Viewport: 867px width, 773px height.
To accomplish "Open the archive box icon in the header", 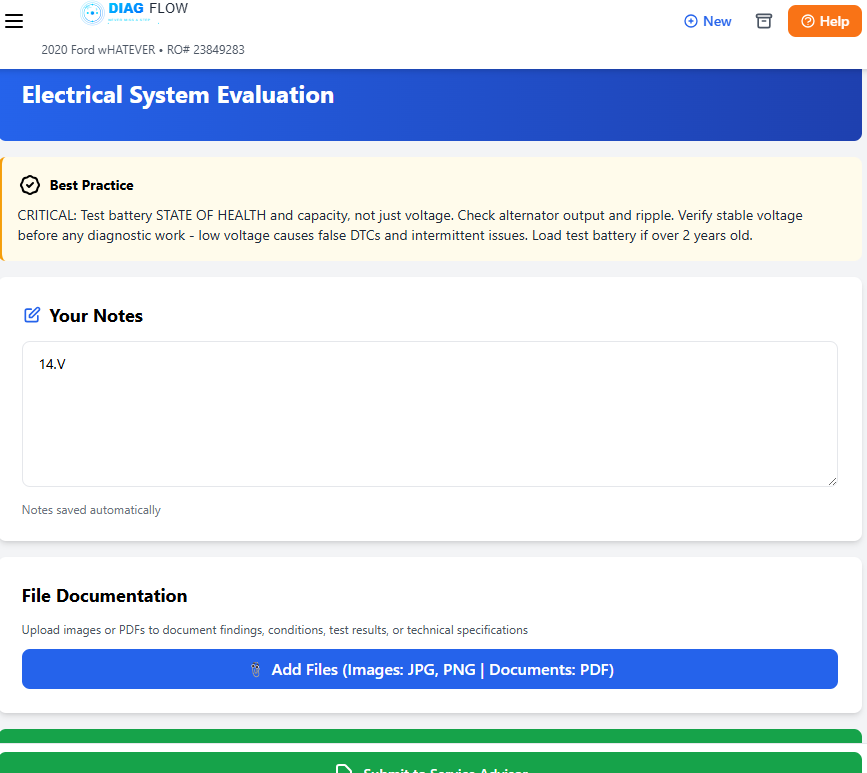I will click(x=763, y=21).
